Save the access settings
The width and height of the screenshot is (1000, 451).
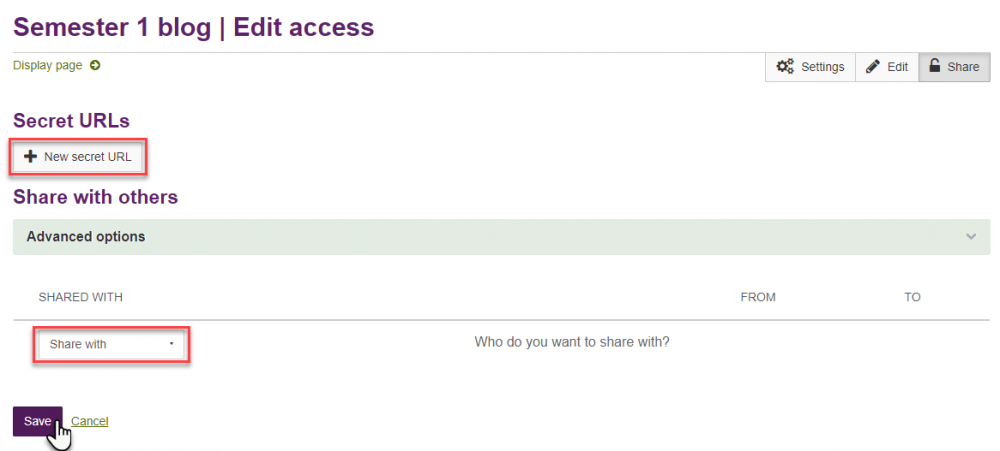tap(38, 421)
